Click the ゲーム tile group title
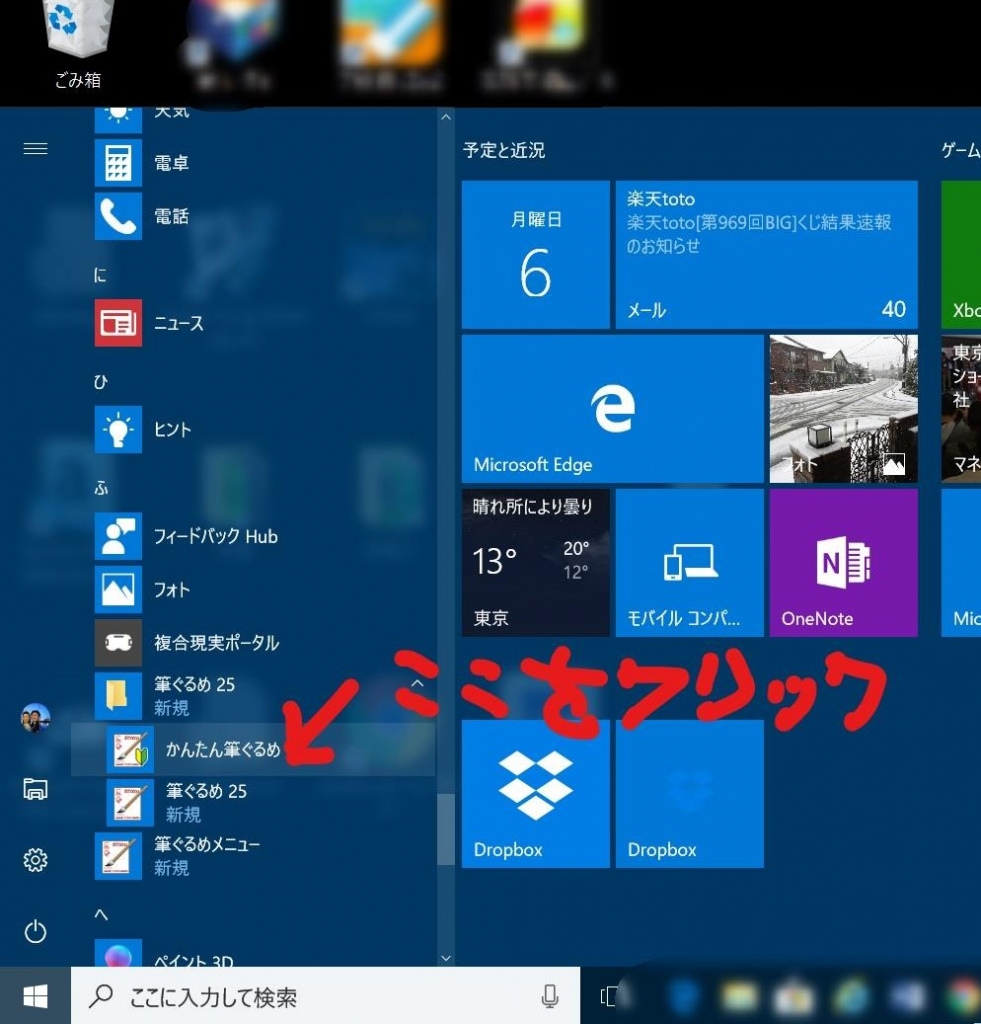The width and height of the screenshot is (981, 1024). tap(961, 150)
